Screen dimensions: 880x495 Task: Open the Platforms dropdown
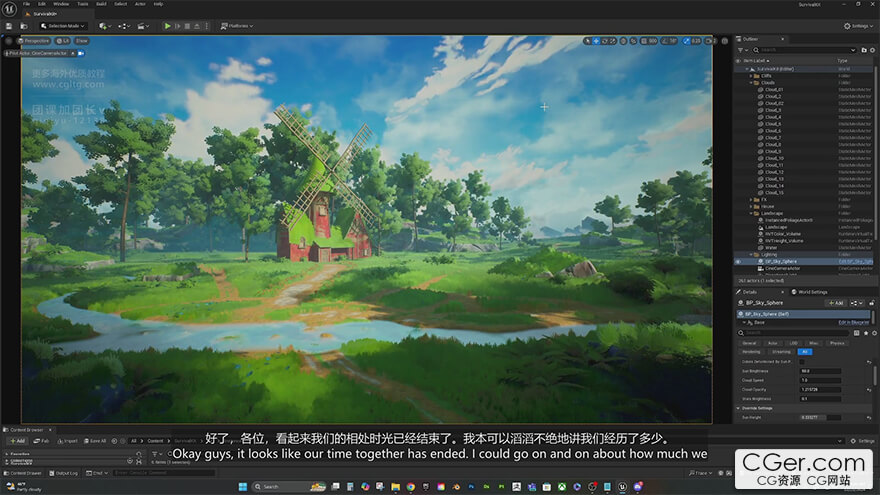point(238,26)
